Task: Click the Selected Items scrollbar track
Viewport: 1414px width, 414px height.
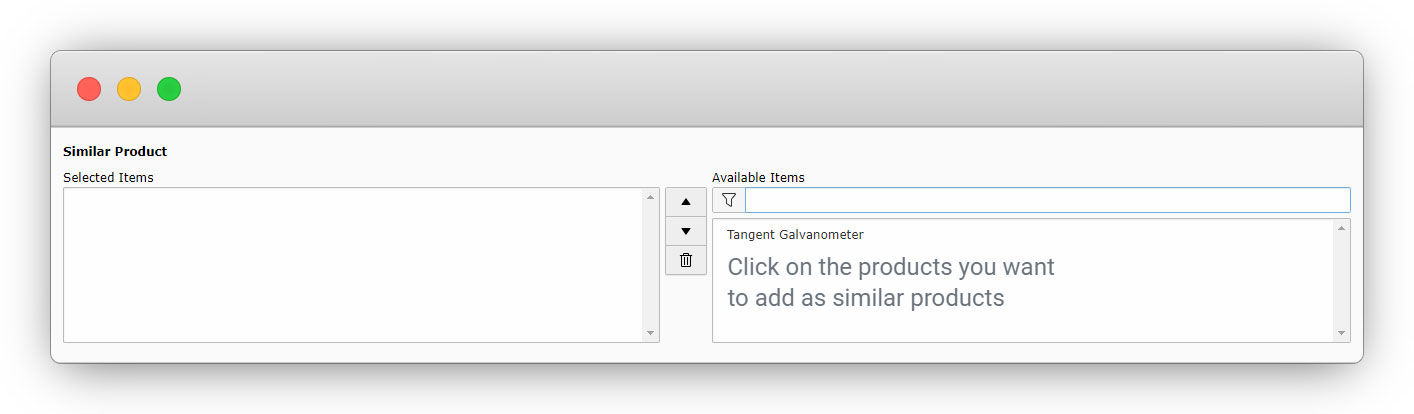Action: [650, 265]
